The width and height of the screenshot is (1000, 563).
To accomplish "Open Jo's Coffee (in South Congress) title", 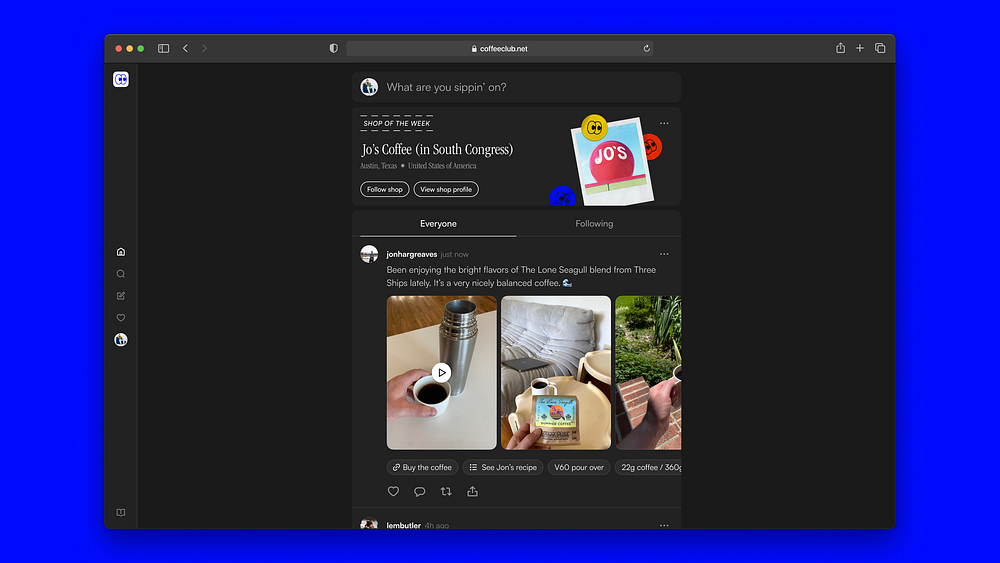I will 438,149.
